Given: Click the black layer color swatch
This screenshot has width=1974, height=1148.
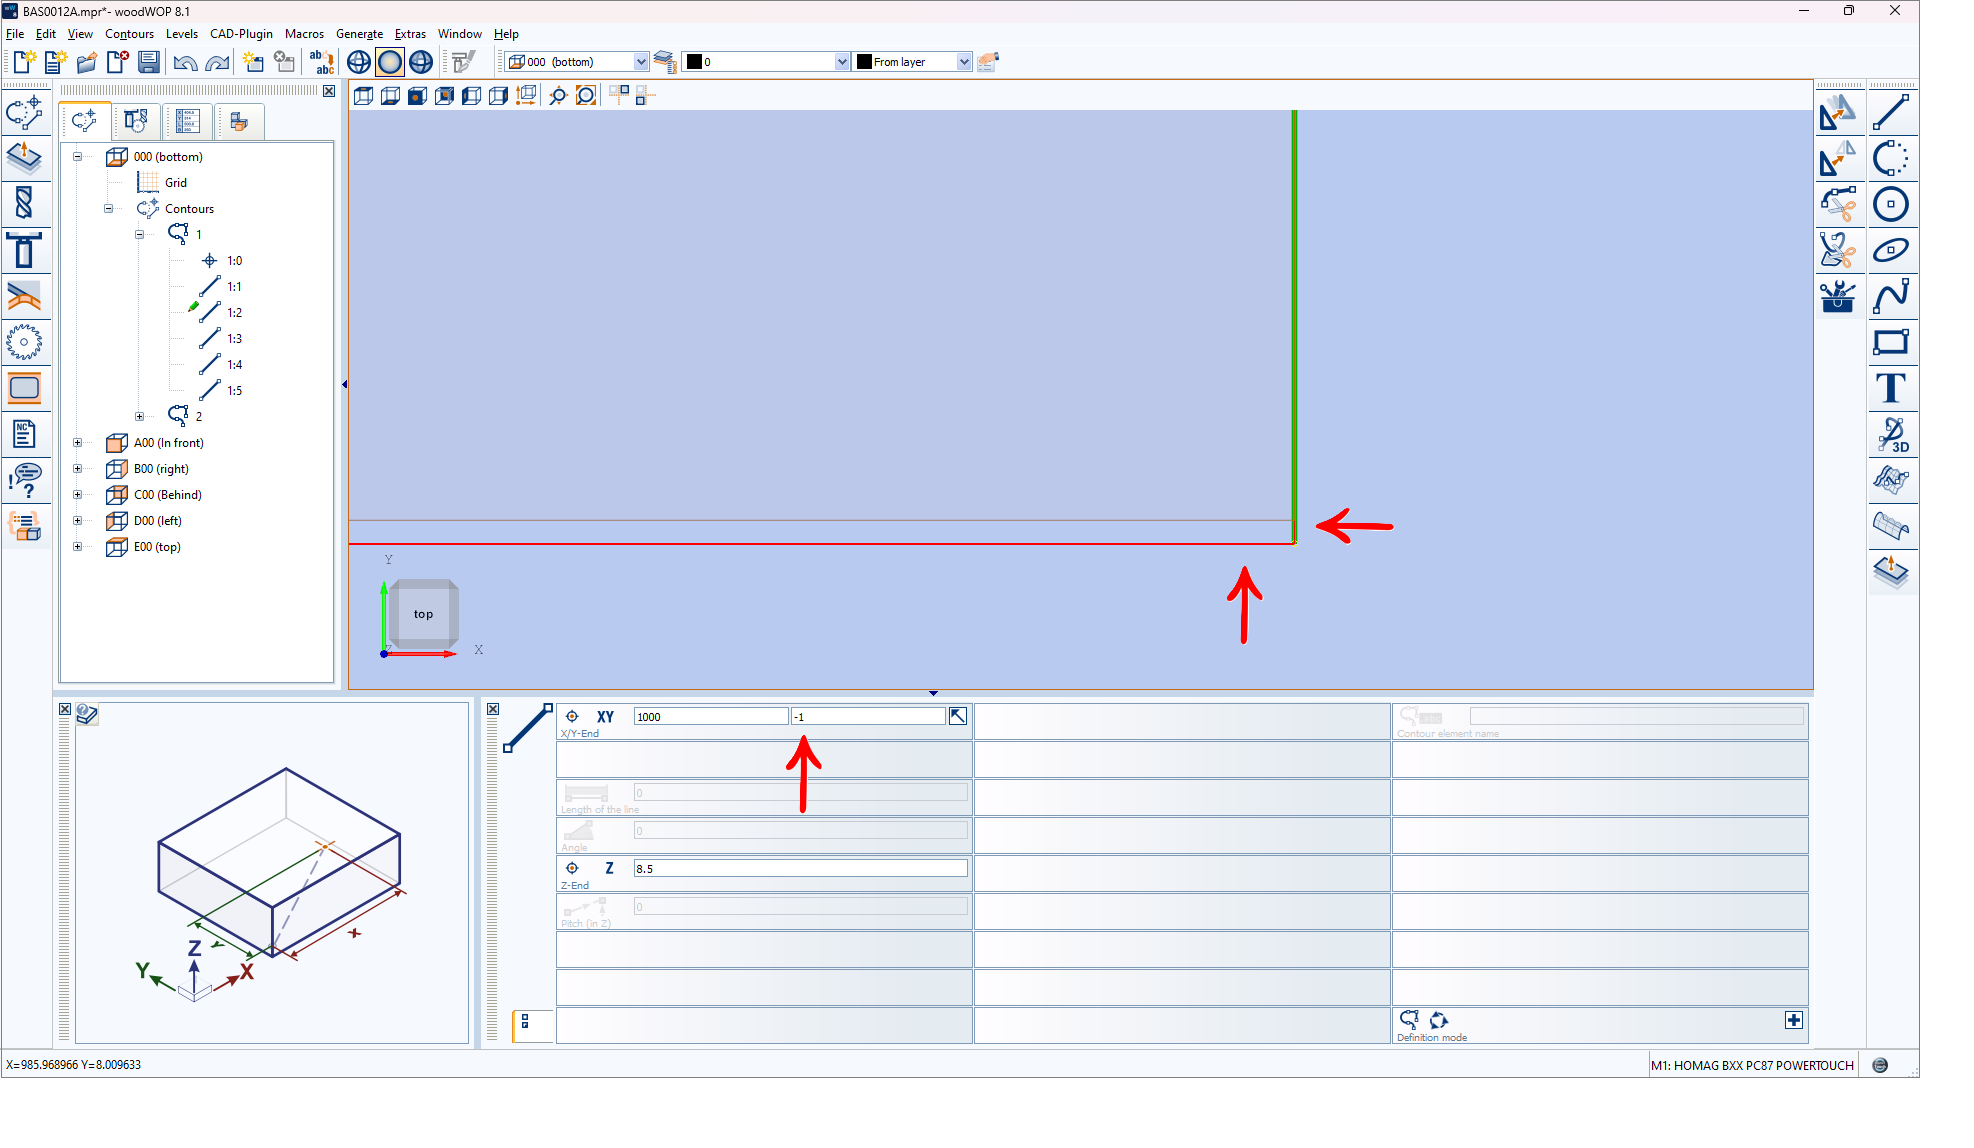Looking at the screenshot, I should [694, 62].
